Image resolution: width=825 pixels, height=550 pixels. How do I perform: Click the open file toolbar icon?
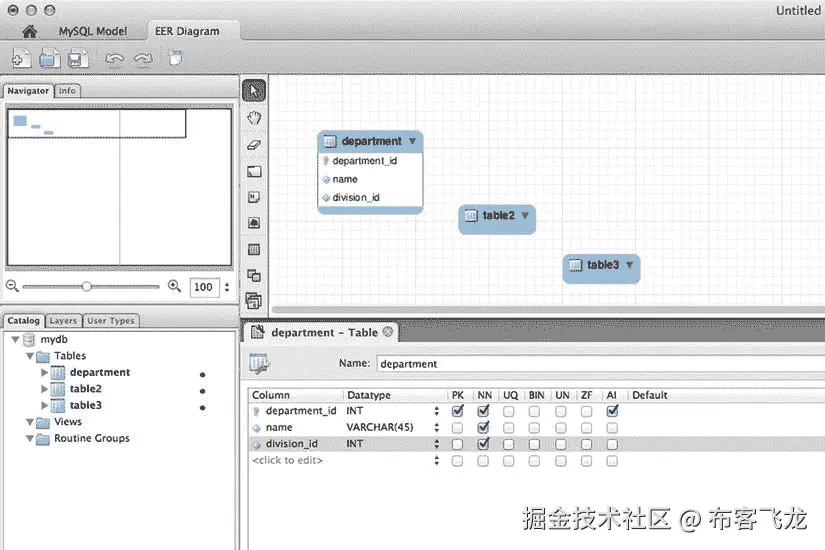click(x=49, y=58)
